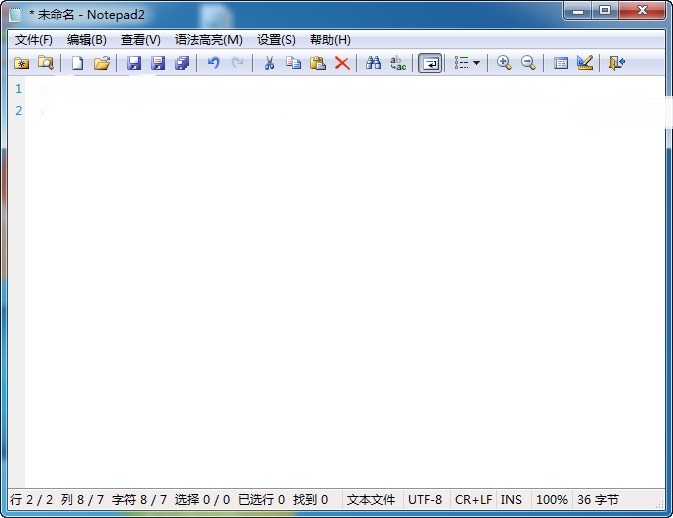The image size is (673, 518).
Task: Undo the last edit
Action: [x=213, y=64]
